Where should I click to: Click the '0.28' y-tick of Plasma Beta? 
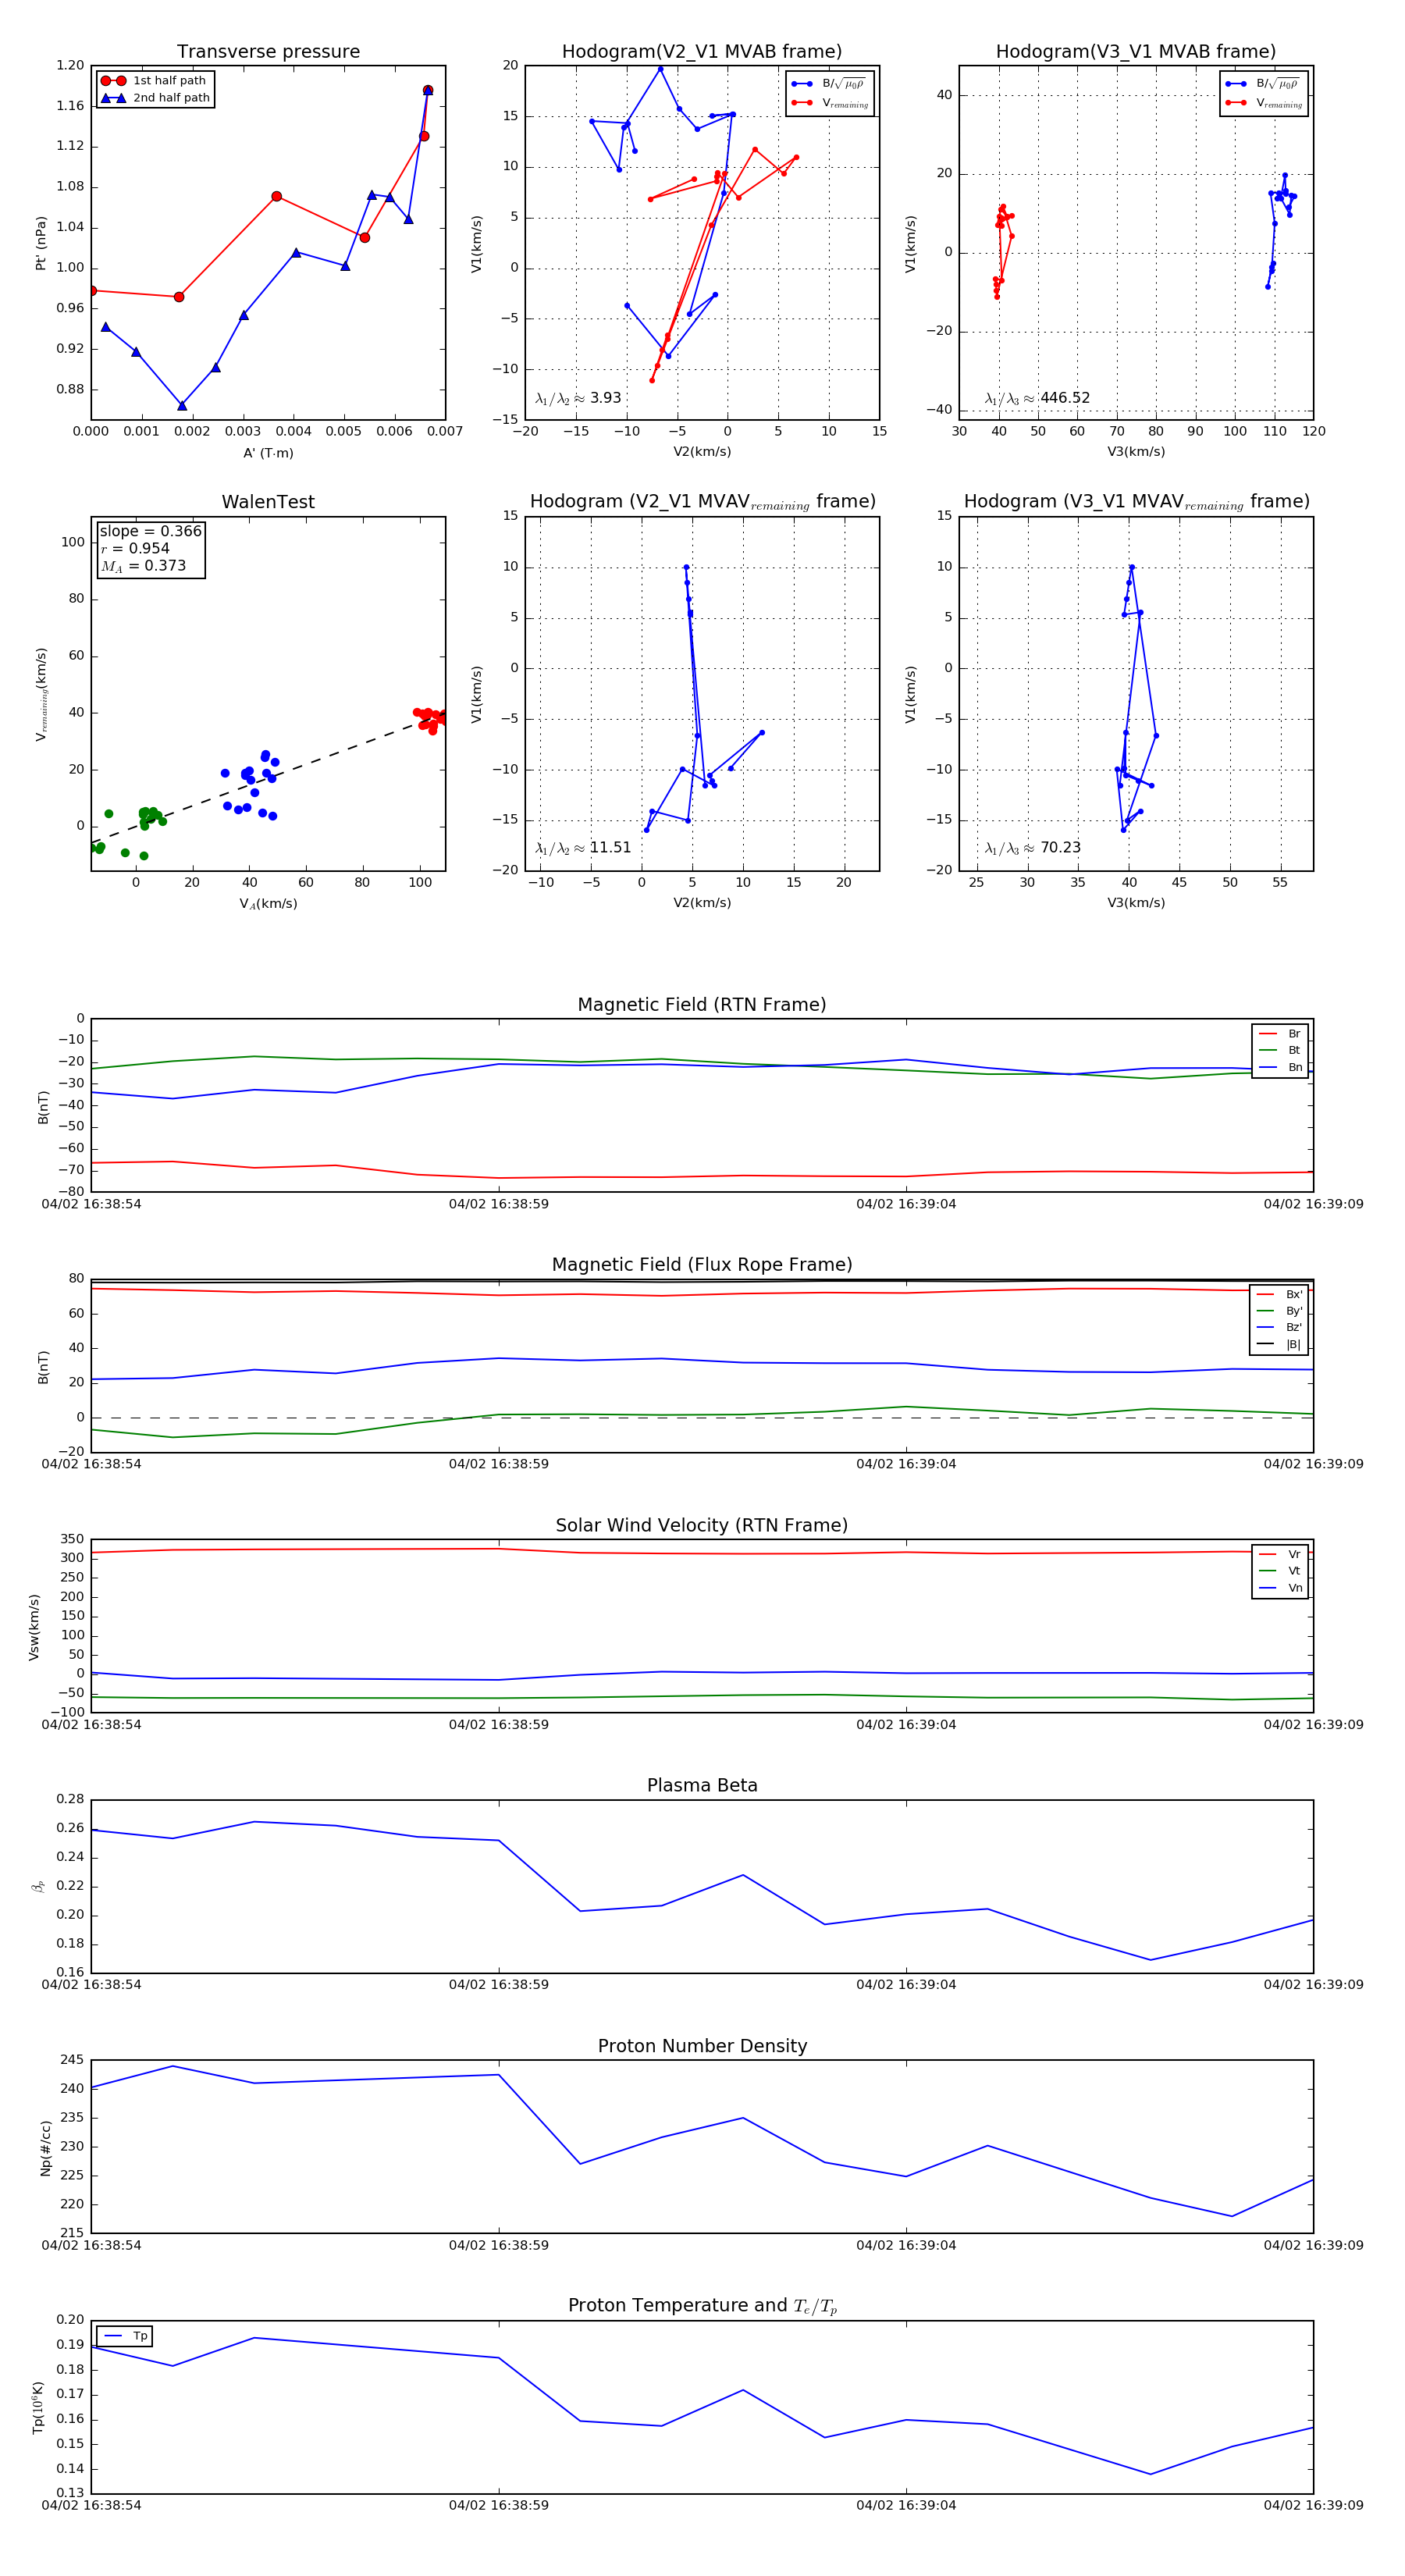pos(70,1799)
